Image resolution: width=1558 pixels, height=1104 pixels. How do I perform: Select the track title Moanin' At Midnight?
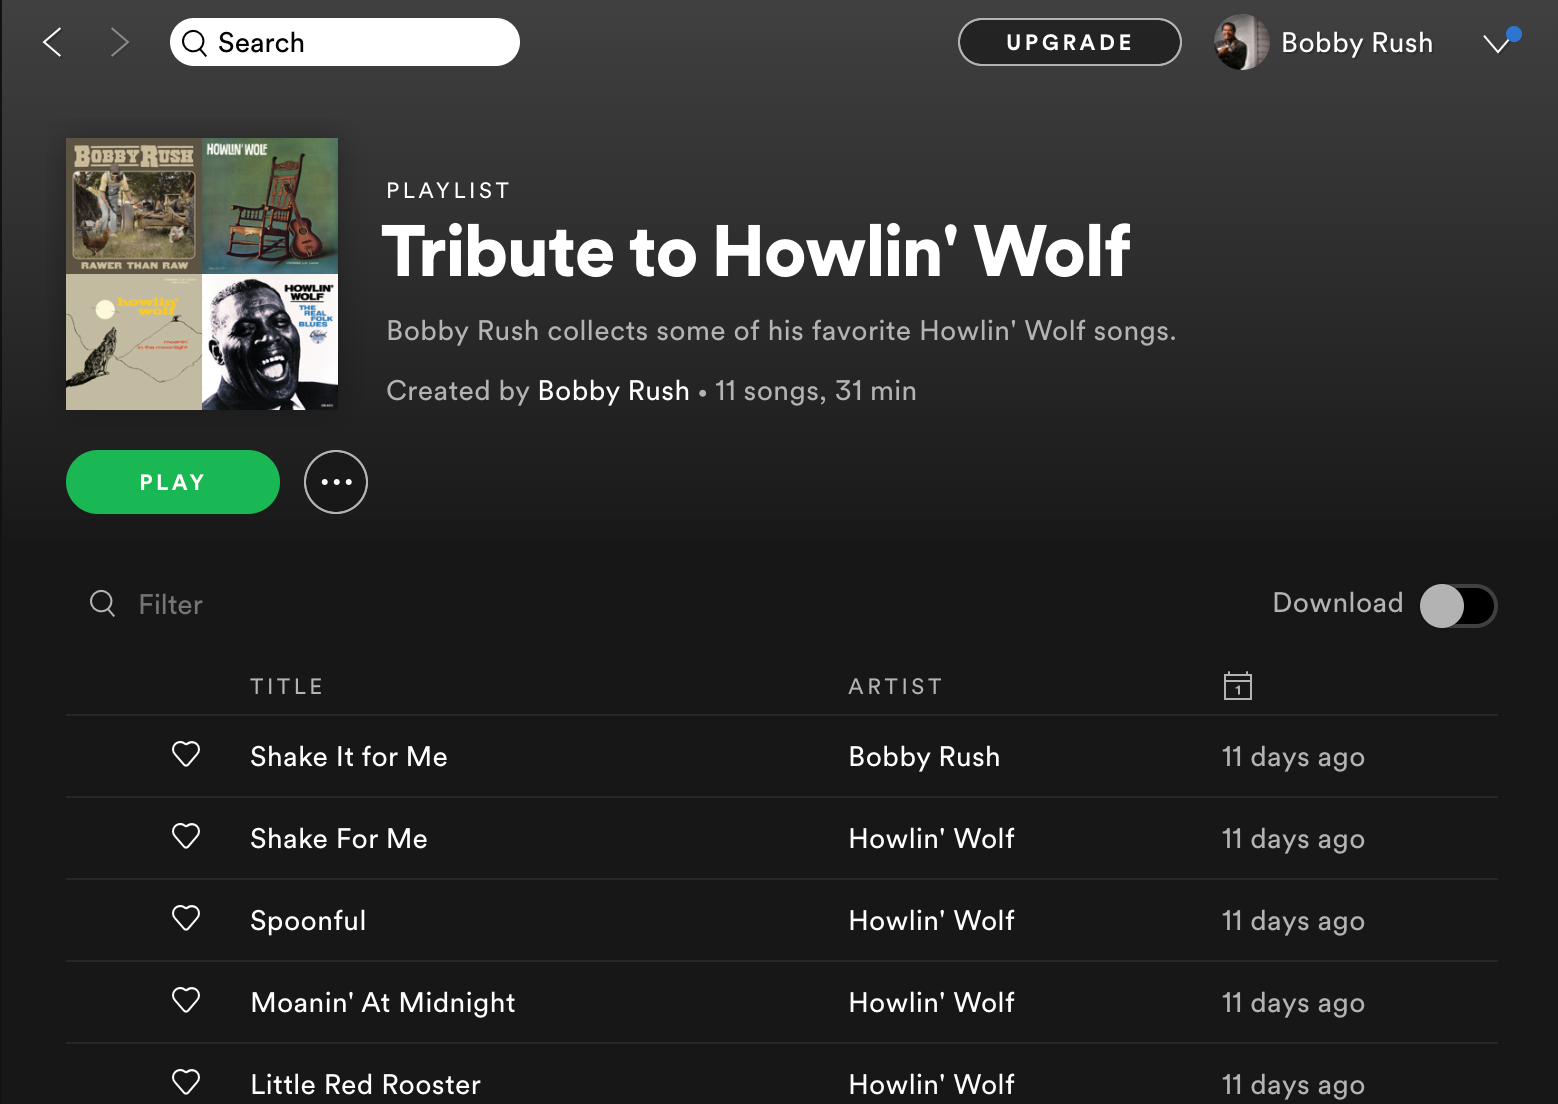[383, 1003]
